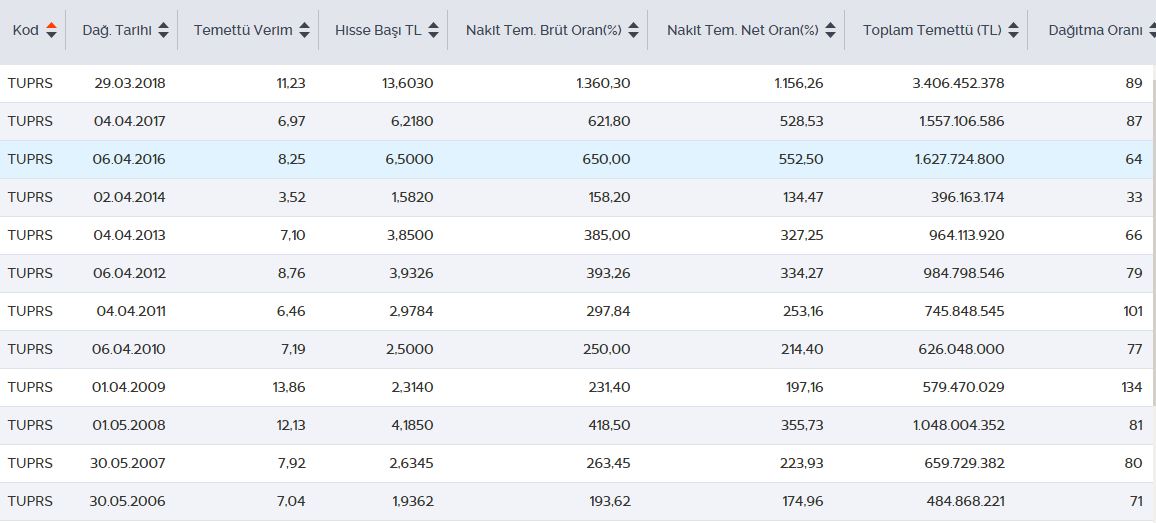Click per-share value 13,6030
The image size is (1156, 523).
pyautogui.click(x=408, y=83)
